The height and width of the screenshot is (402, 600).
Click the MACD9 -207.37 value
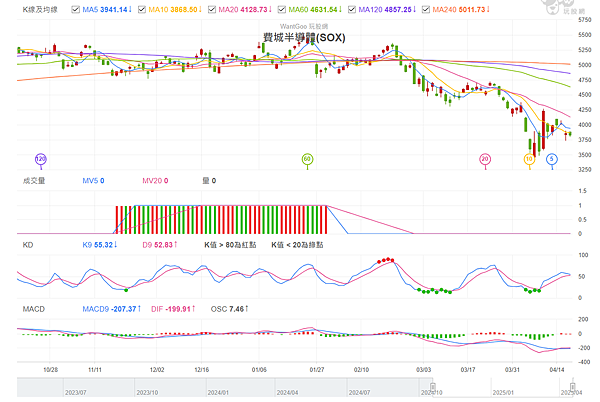(x=112, y=309)
